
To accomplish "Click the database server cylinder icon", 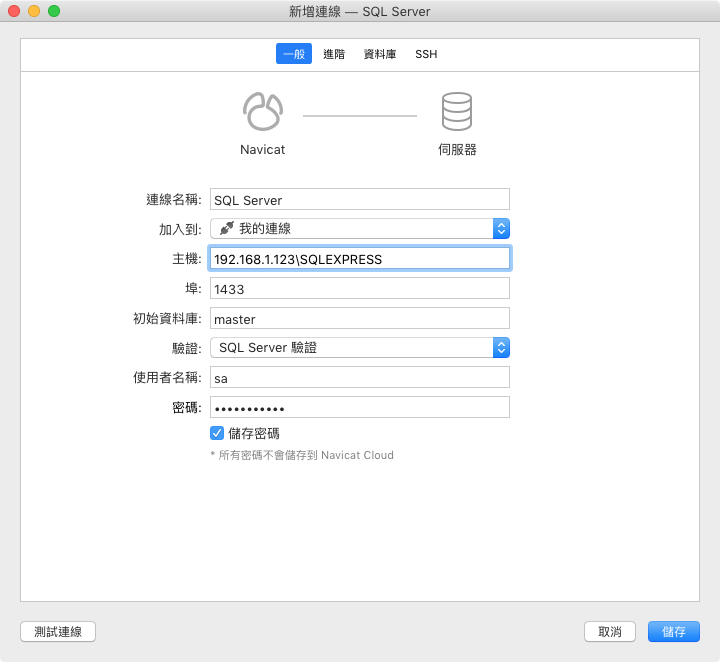I will [x=456, y=112].
